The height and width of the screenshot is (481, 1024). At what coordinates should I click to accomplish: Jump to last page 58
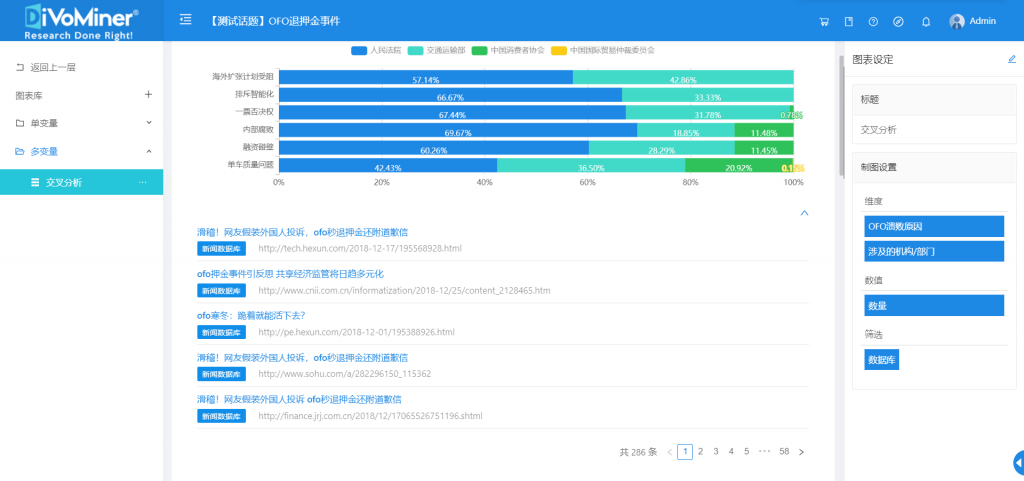[x=784, y=452]
